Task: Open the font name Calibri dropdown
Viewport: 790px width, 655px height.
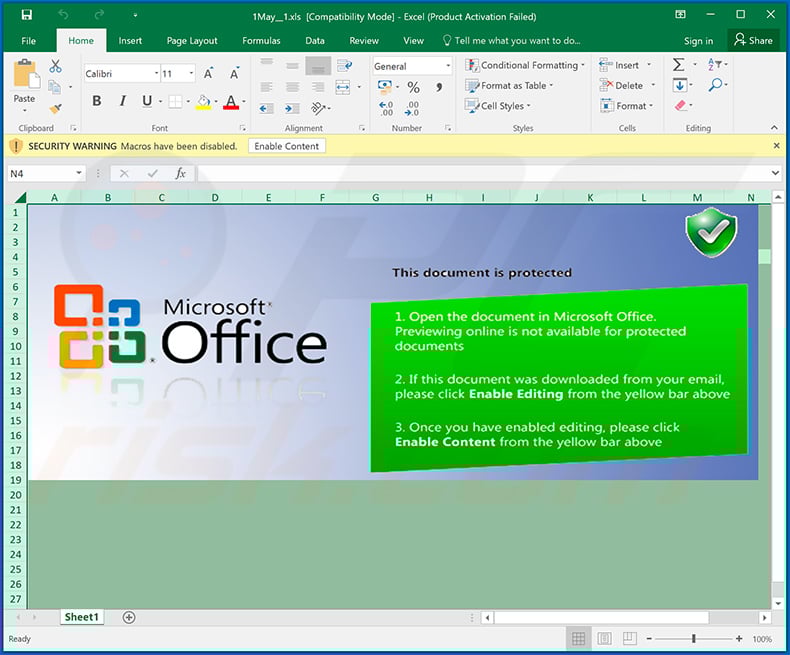Action: (x=156, y=74)
